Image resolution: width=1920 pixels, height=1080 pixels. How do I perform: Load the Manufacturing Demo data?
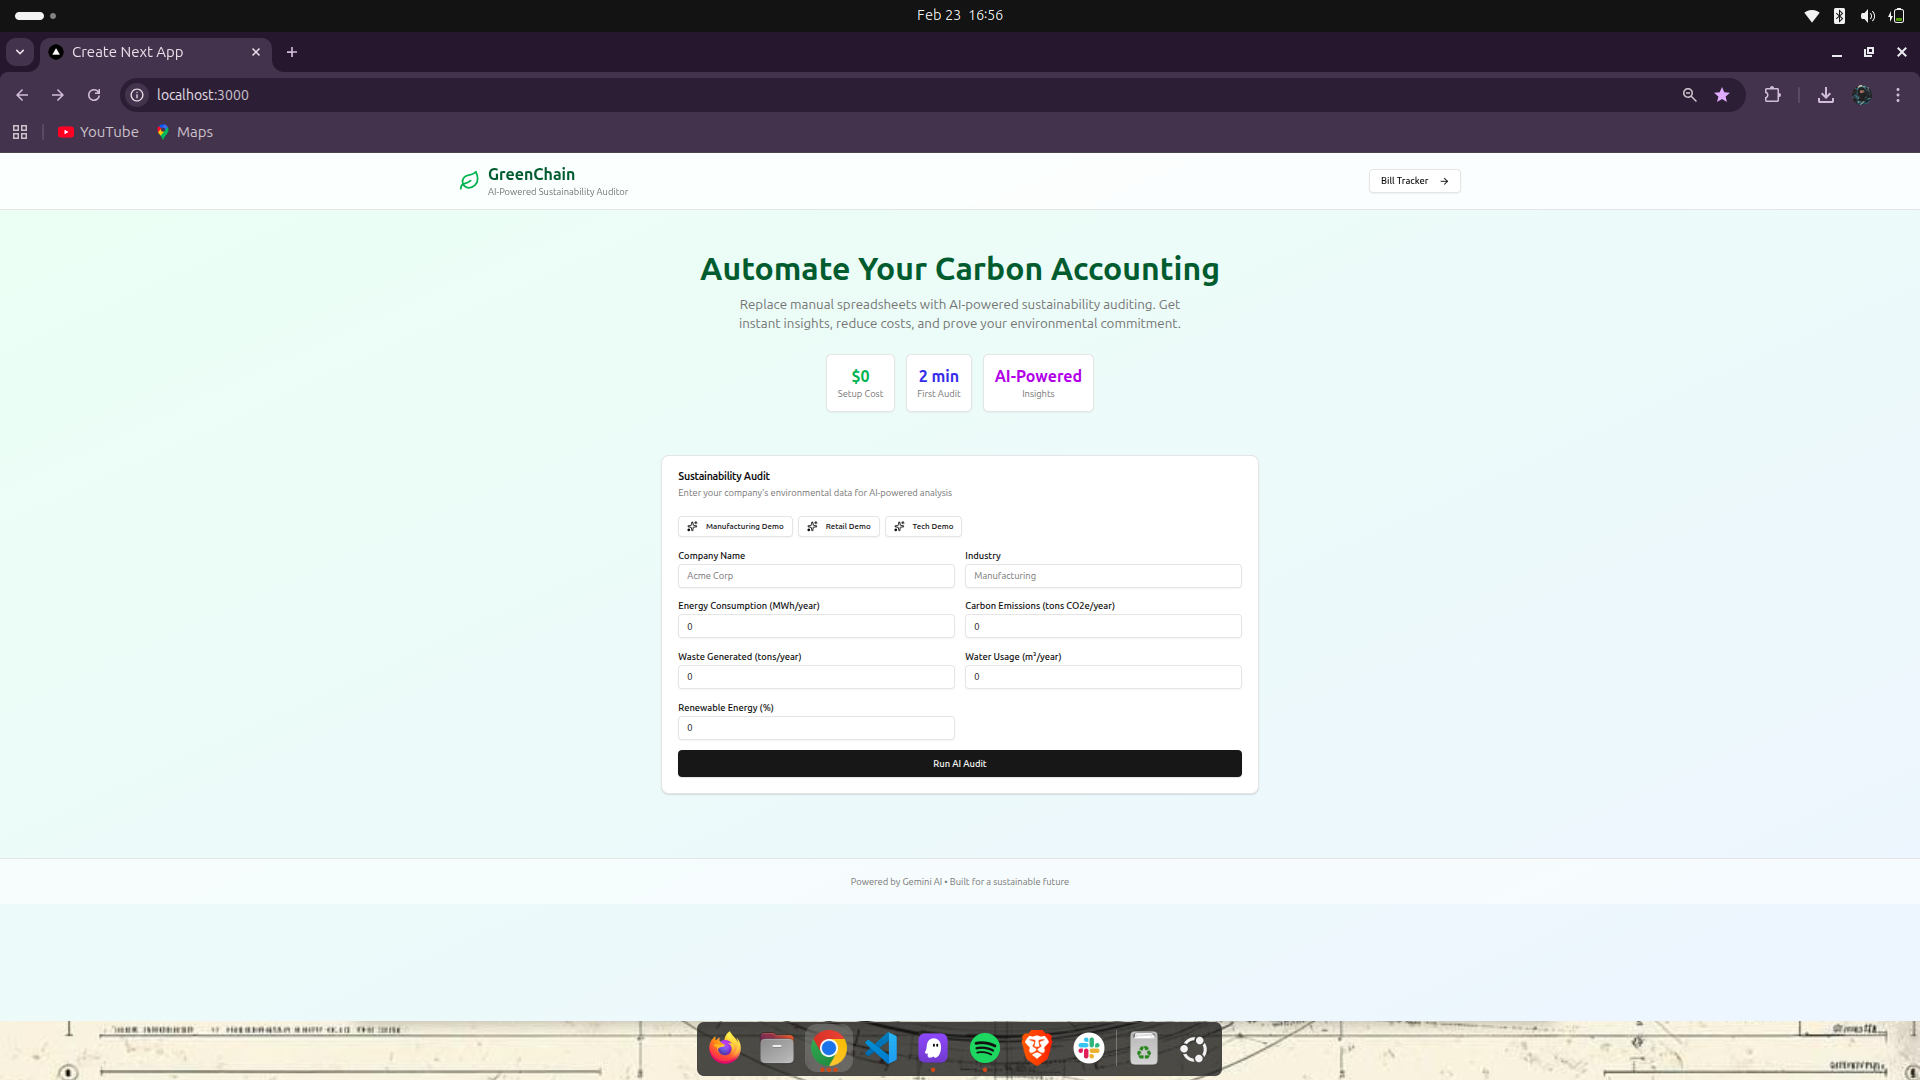tap(735, 527)
